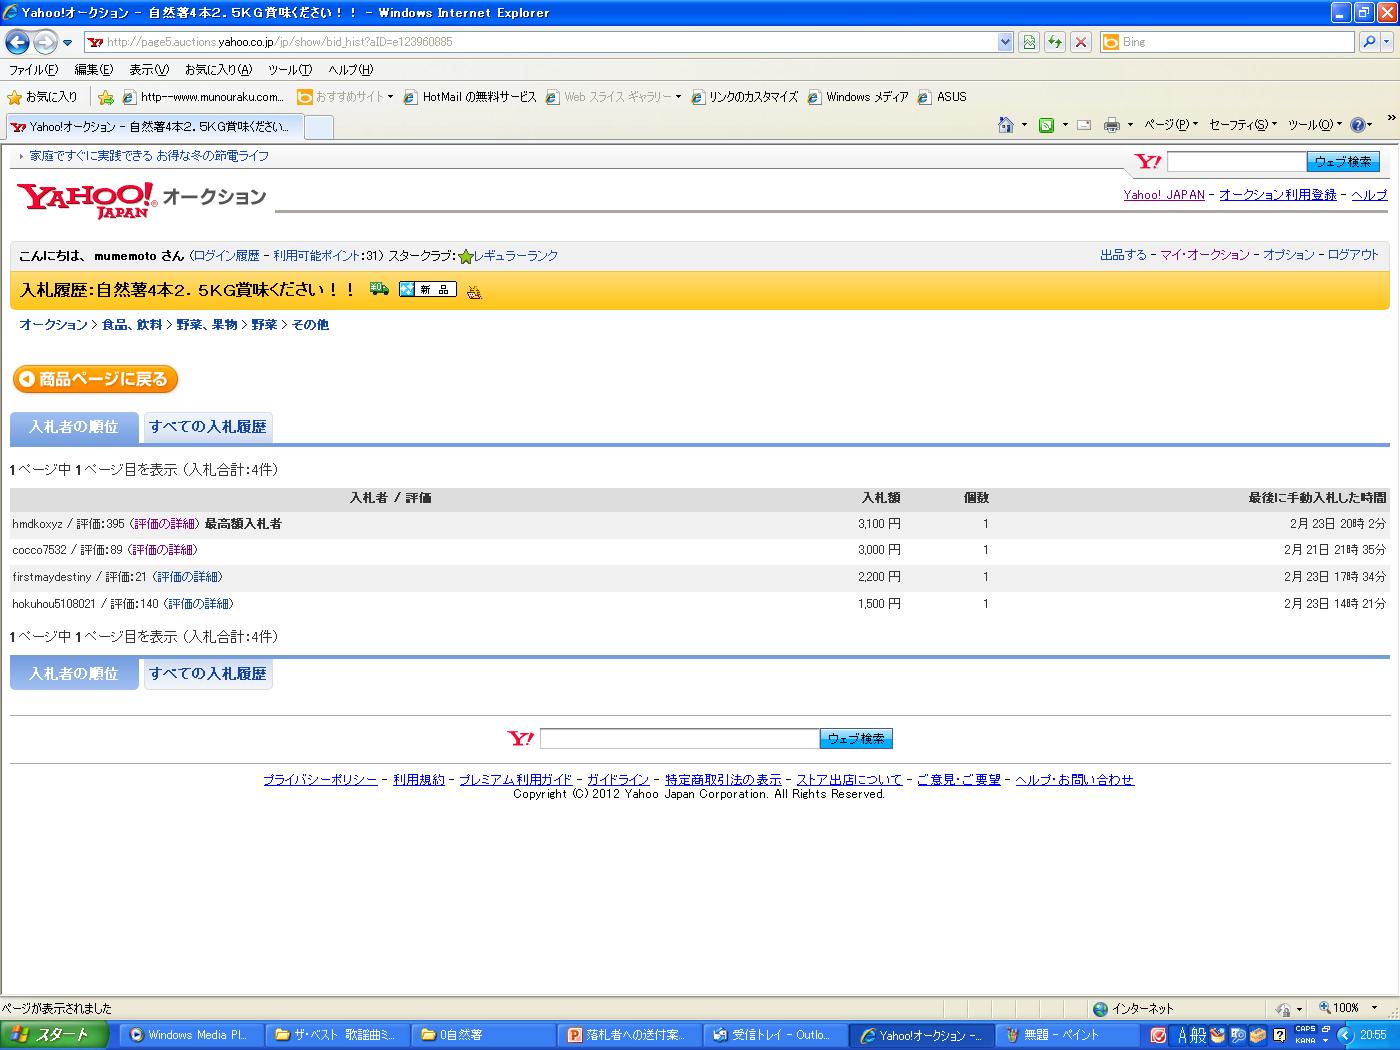This screenshot has width=1400, height=1050.
Task: Click the Refresh page icon
Action: tap(1054, 42)
